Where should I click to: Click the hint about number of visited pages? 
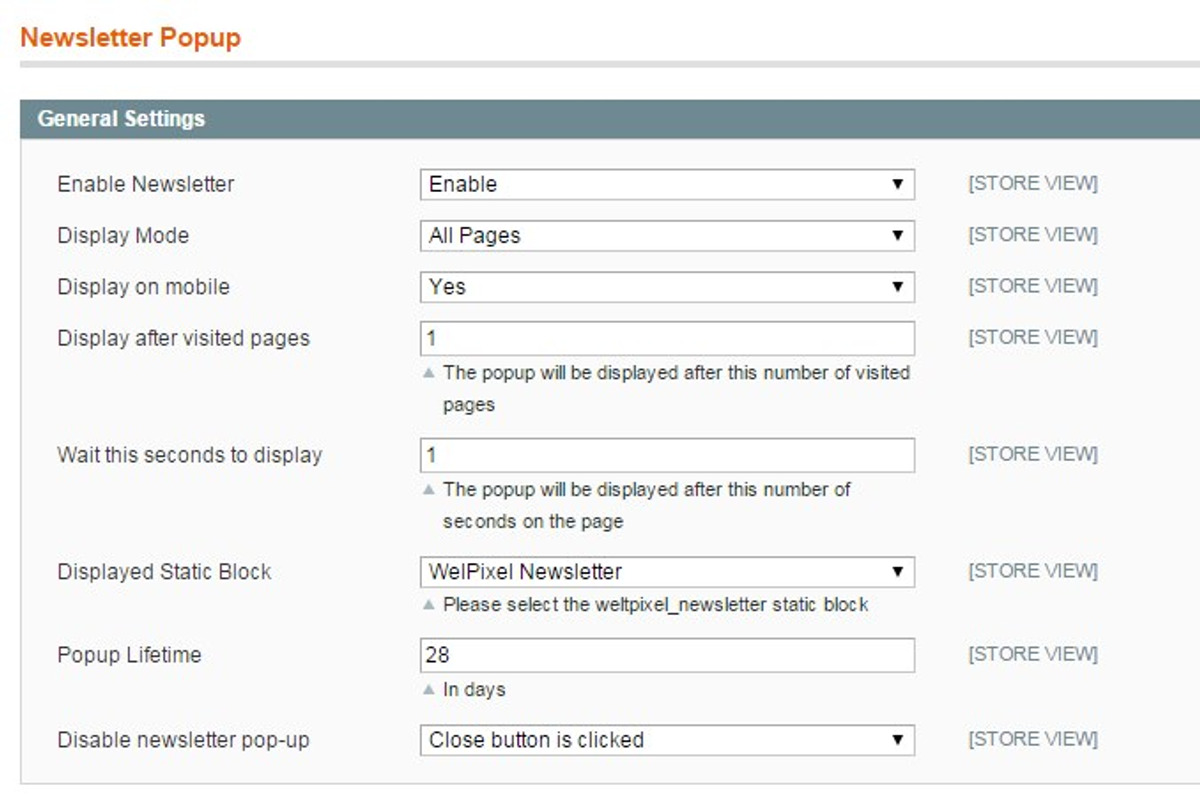[x=676, y=389]
